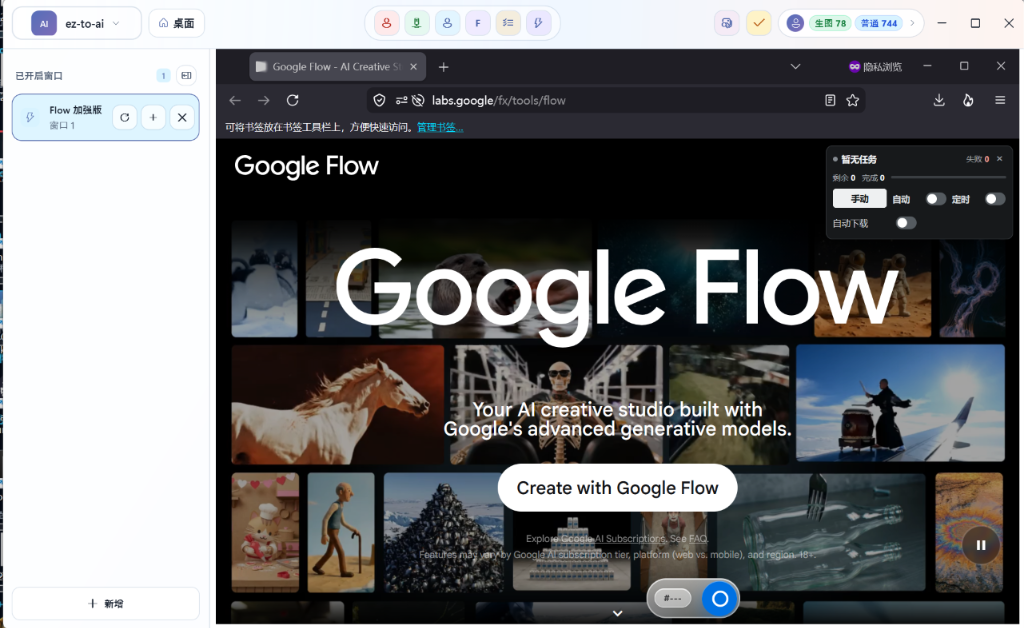Click the gray #--- label in floating pill
The image size is (1024, 628).
click(x=673, y=599)
